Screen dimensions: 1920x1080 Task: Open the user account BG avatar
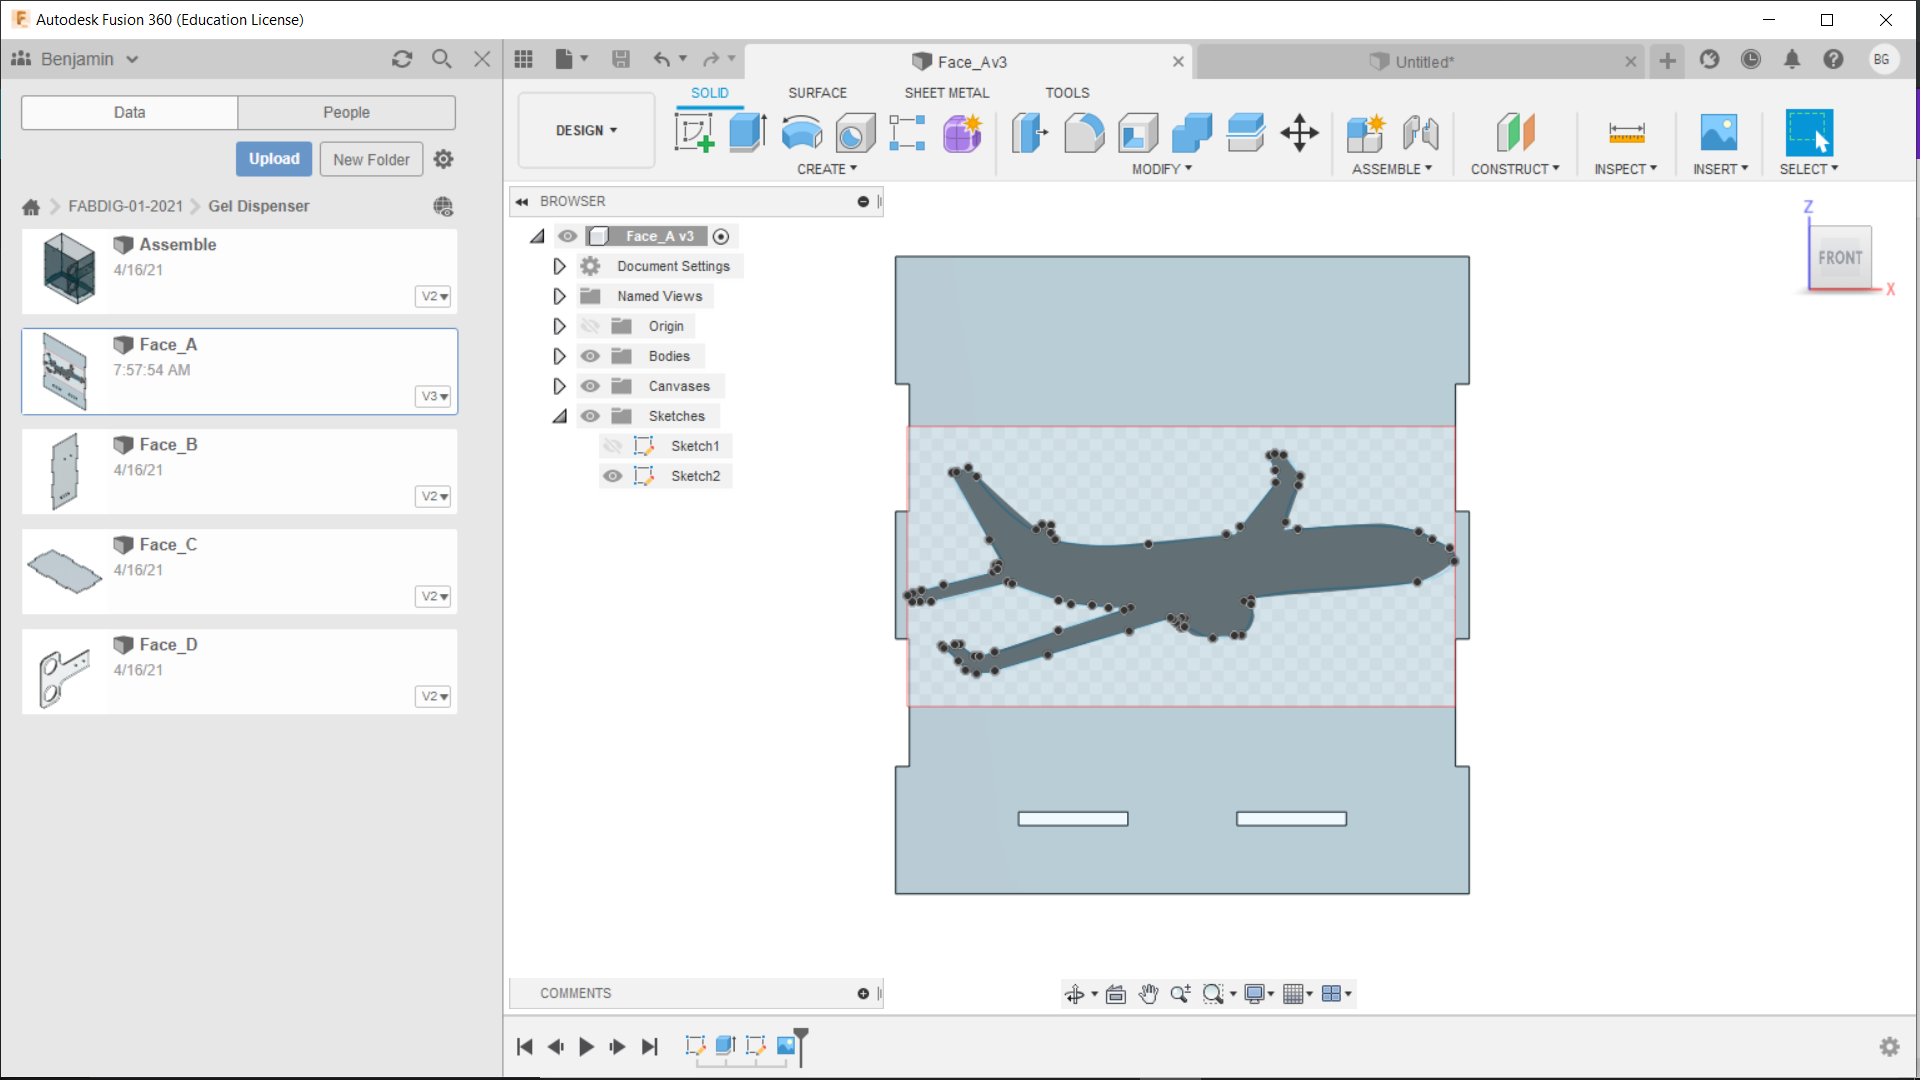click(1881, 60)
